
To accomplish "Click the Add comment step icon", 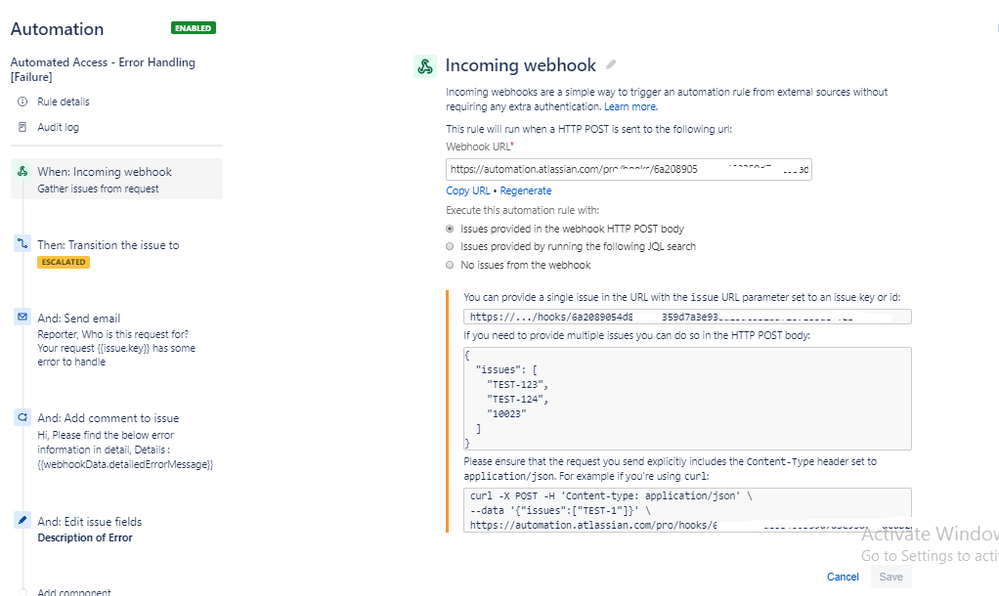I will (22, 417).
